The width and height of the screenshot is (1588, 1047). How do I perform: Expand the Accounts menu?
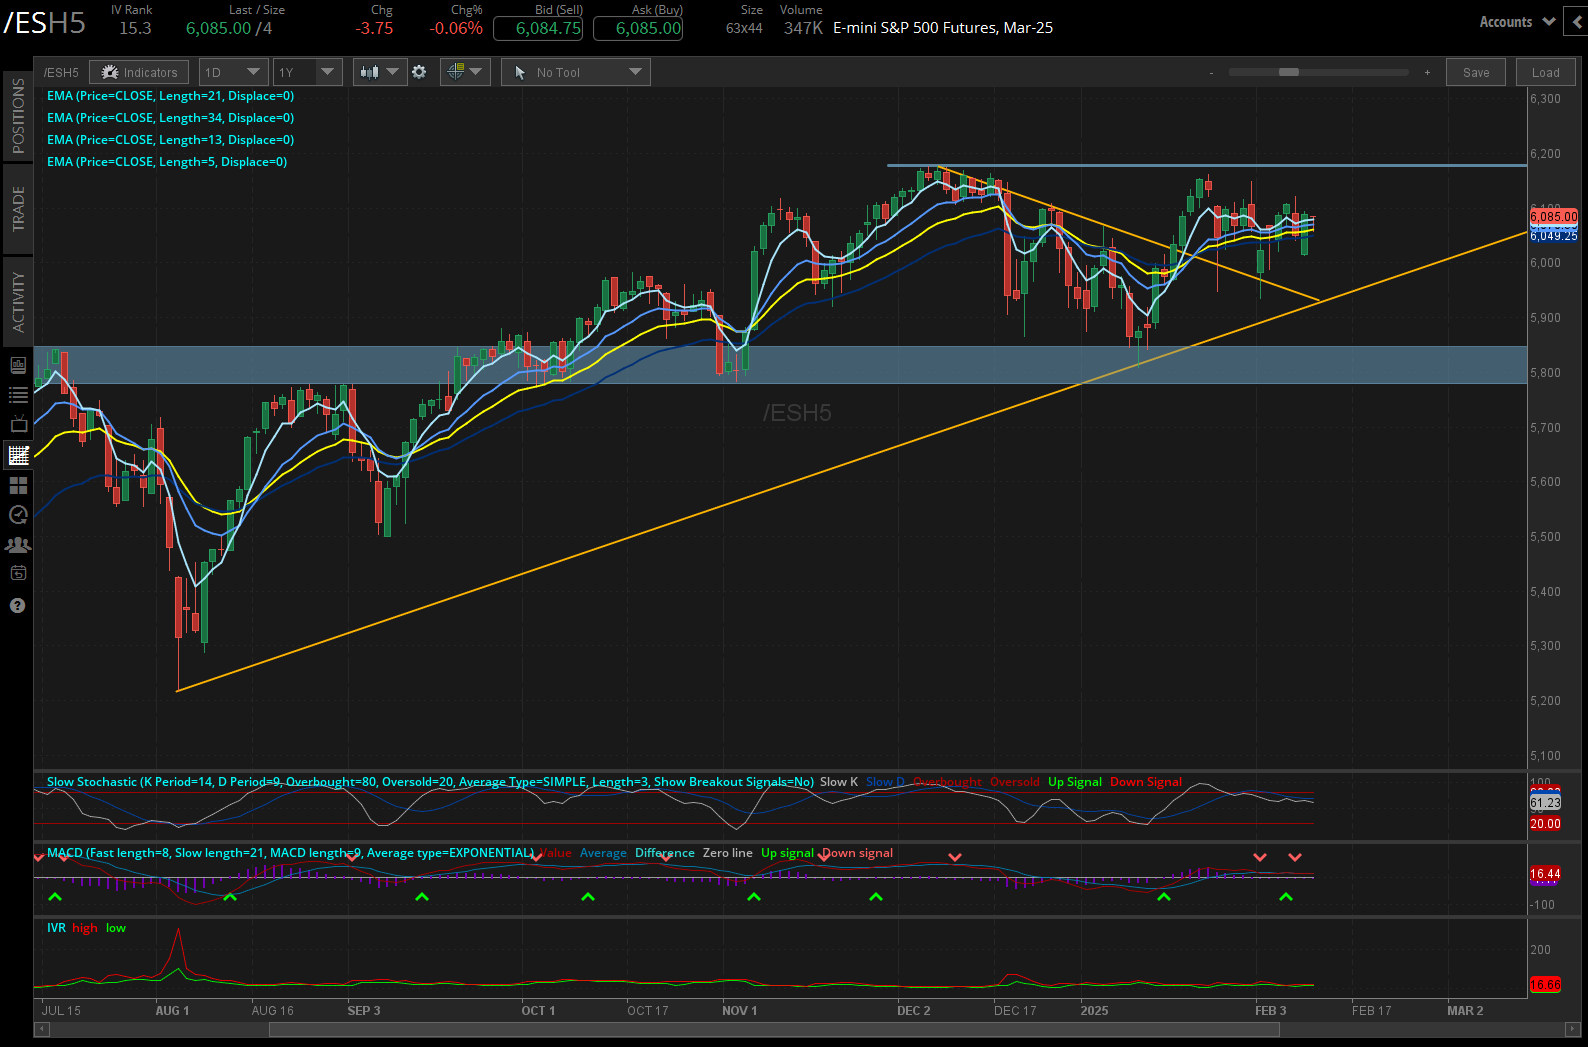(x=1516, y=22)
